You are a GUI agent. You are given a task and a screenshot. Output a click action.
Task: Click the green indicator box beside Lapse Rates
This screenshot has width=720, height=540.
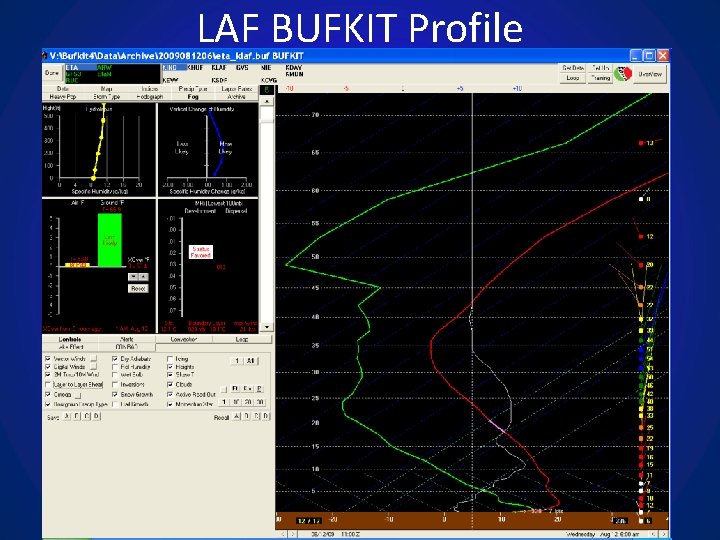tap(267, 90)
